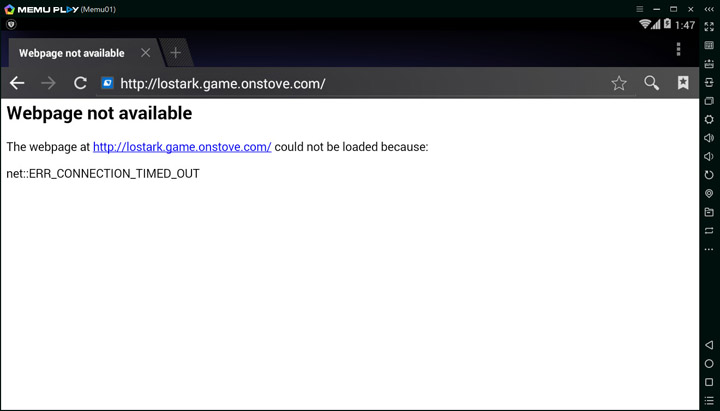Minimize the MEmu Play window
Image resolution: width=720 pixels, height=411 pixels.
[657, 9]
